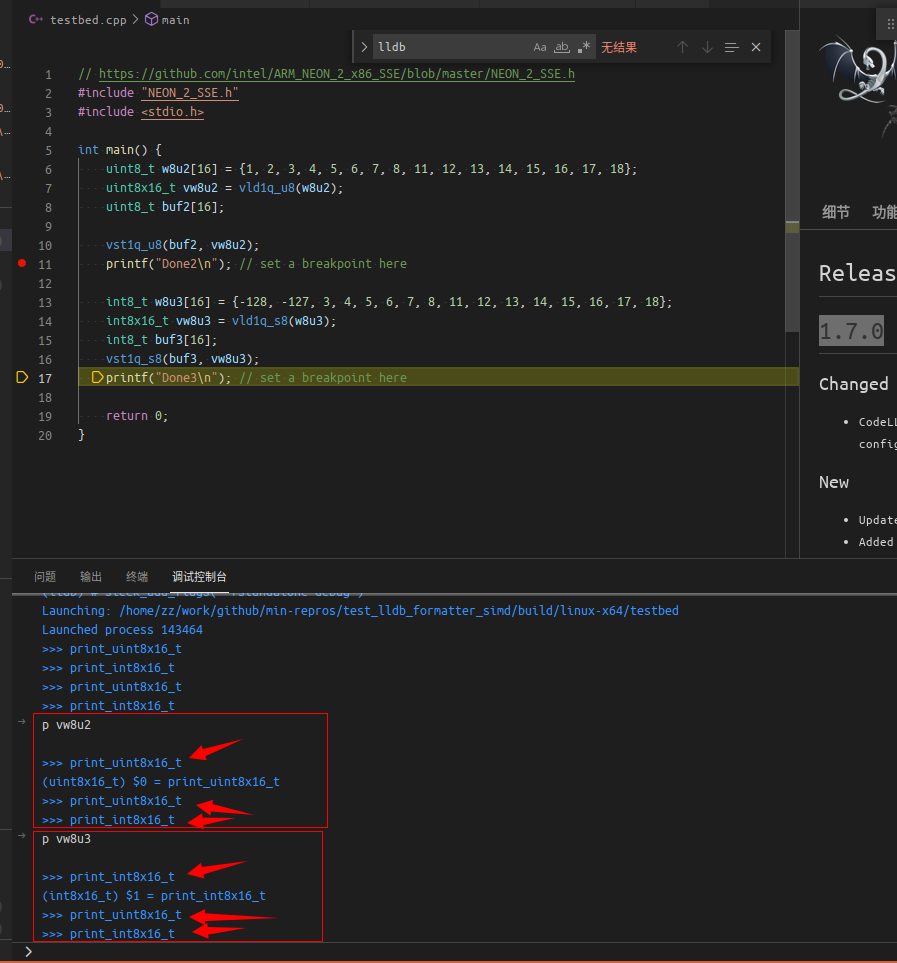Click the 'return 0;' code line
Viewport: 897px width, 963px height.
(137, 416)
